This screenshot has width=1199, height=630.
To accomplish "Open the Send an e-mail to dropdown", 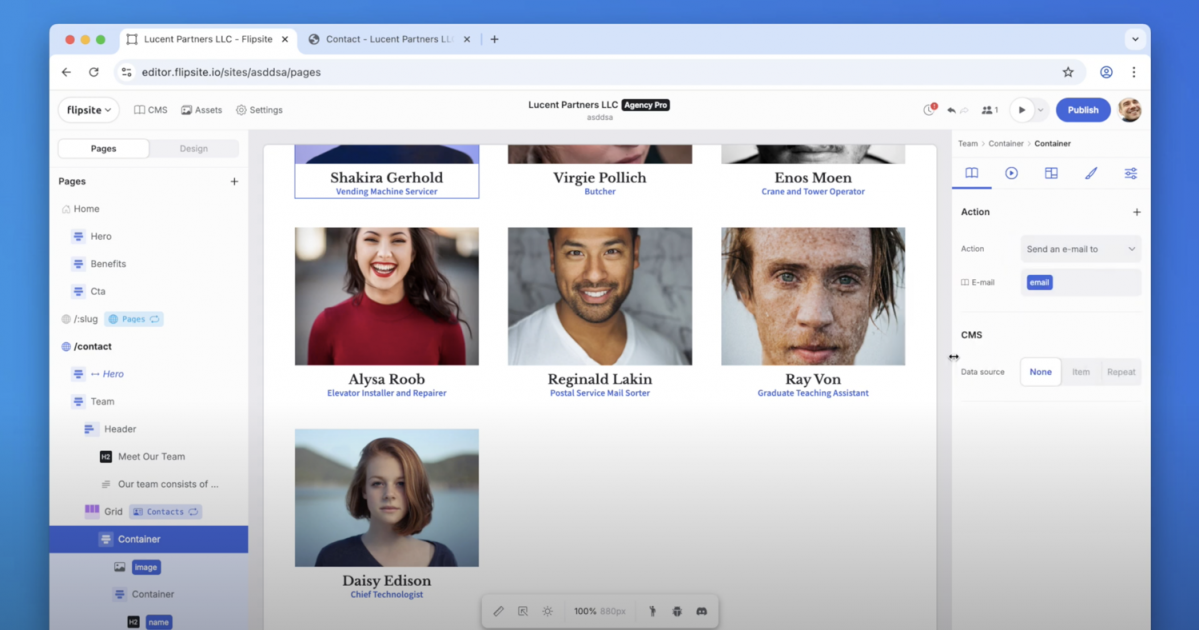I will pos(1080,249).
